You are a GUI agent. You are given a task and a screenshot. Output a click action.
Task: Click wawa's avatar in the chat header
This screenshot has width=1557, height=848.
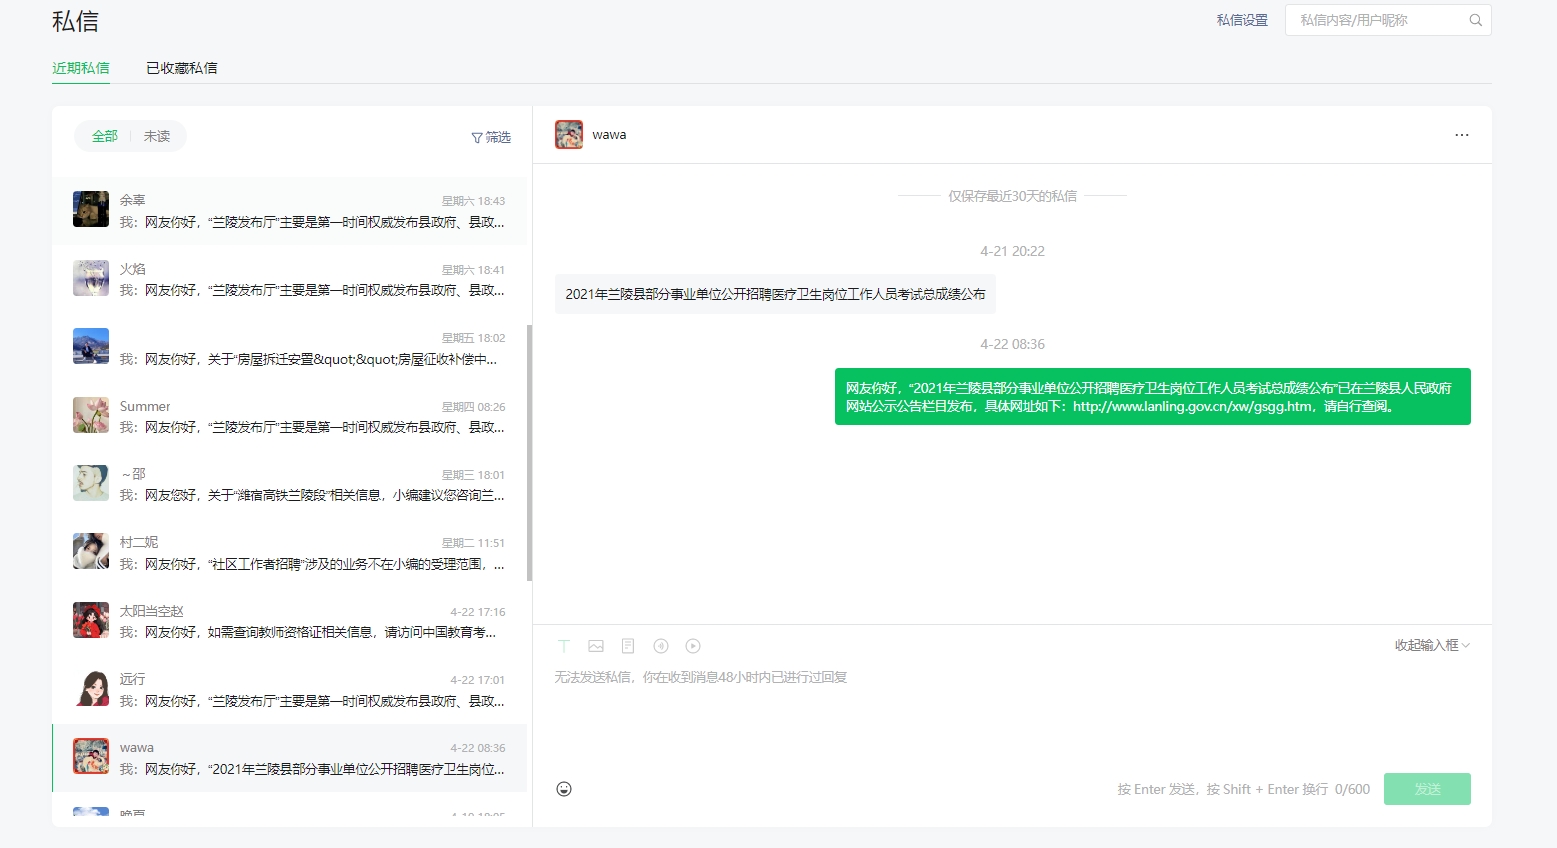569,135
